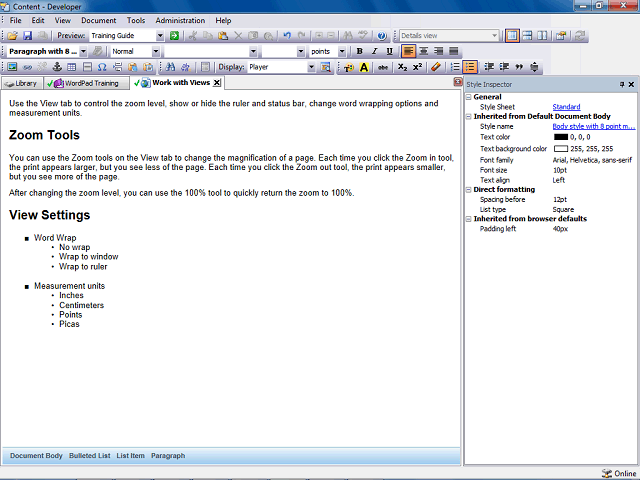Viewport: 640px width, 480px height.
Task: Select the single-pane layout view icon
Action: point(512,36)
